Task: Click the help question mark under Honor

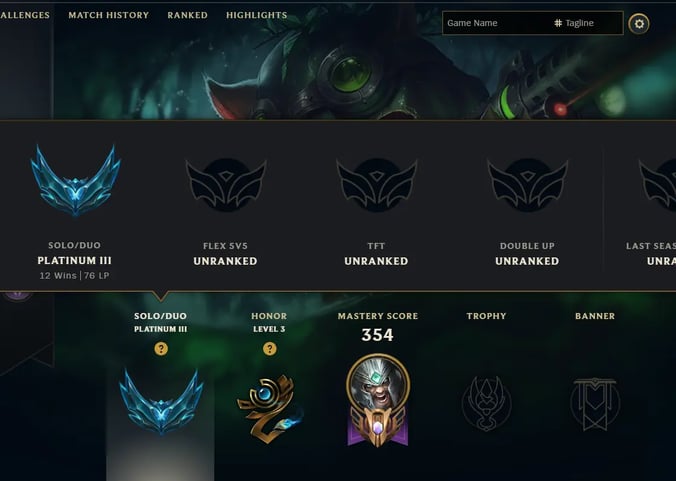Action: [270, 348]
